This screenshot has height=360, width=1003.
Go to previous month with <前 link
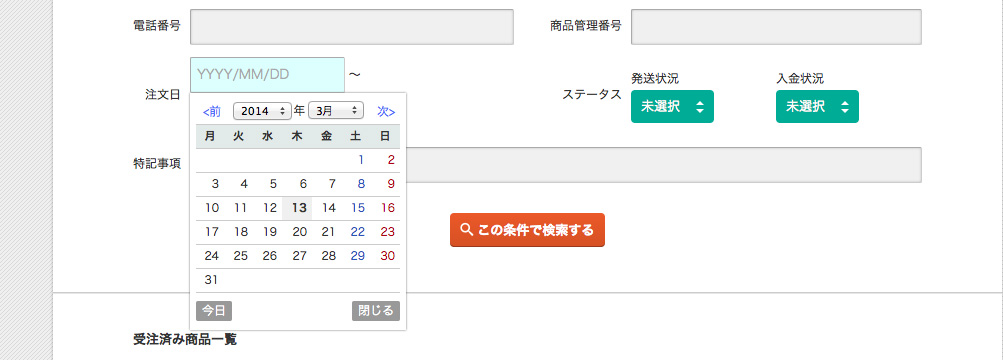pos(212,111)
